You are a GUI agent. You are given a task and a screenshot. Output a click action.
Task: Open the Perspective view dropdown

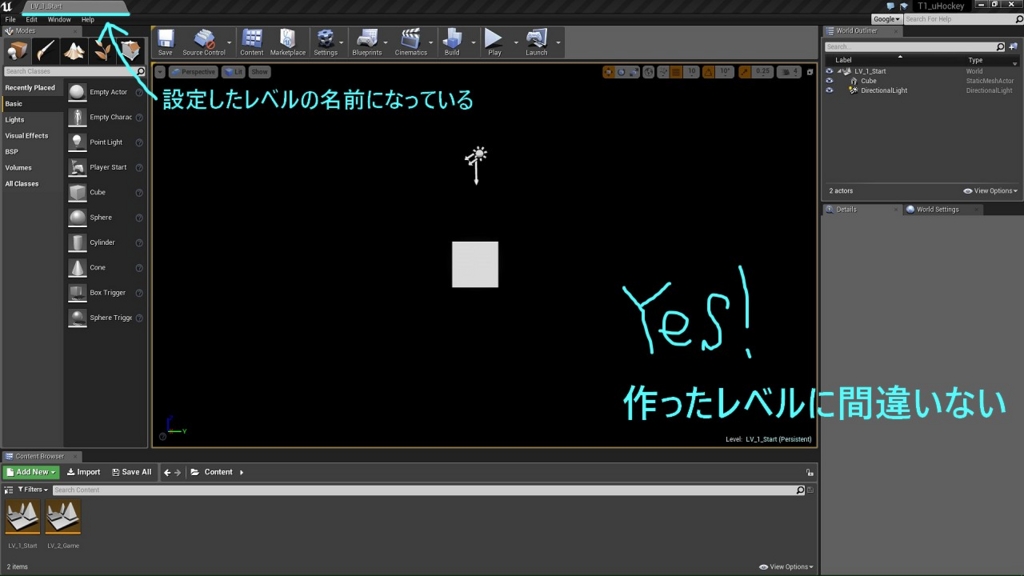coord(193,72)
